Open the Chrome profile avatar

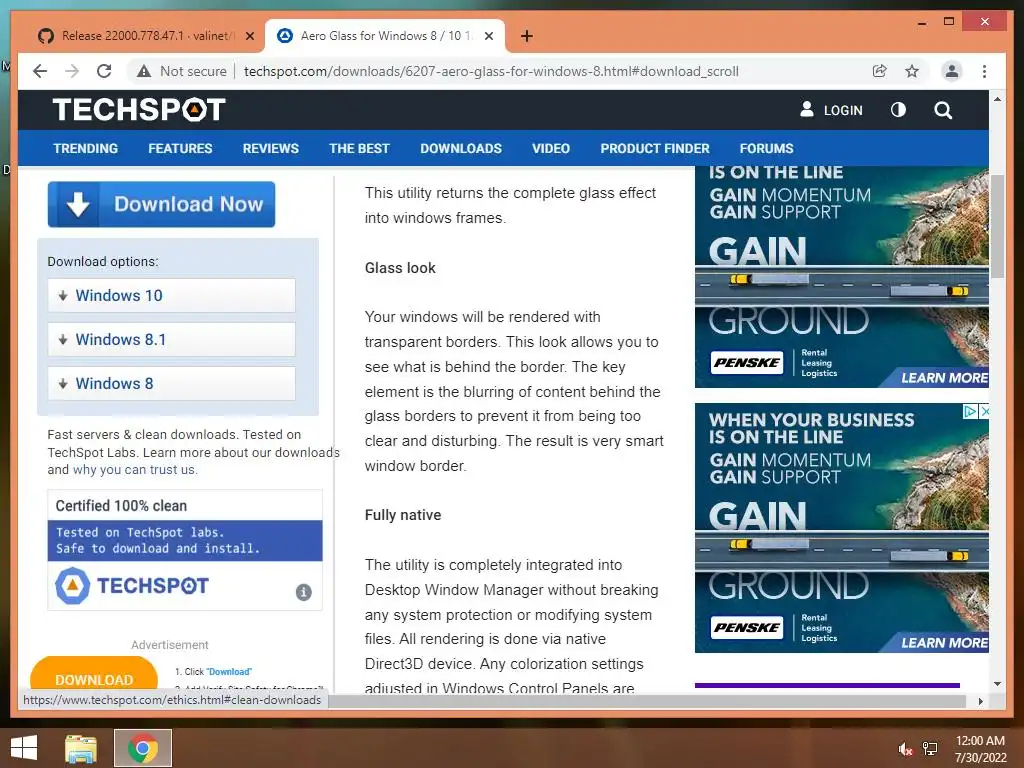952,71
